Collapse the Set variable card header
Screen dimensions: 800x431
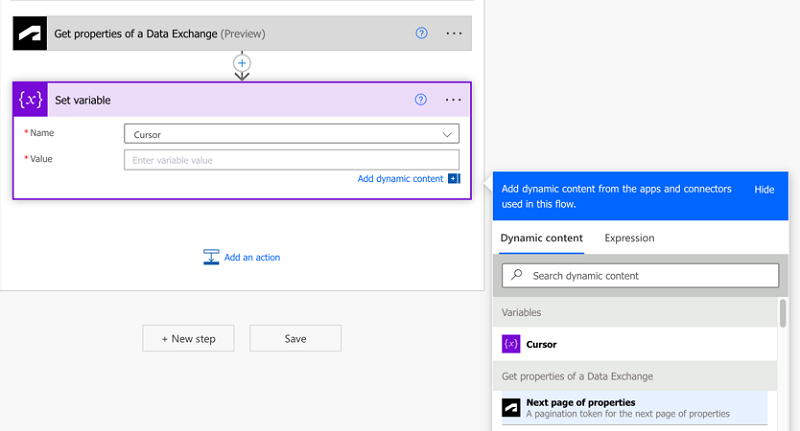(x=230, y=100)
